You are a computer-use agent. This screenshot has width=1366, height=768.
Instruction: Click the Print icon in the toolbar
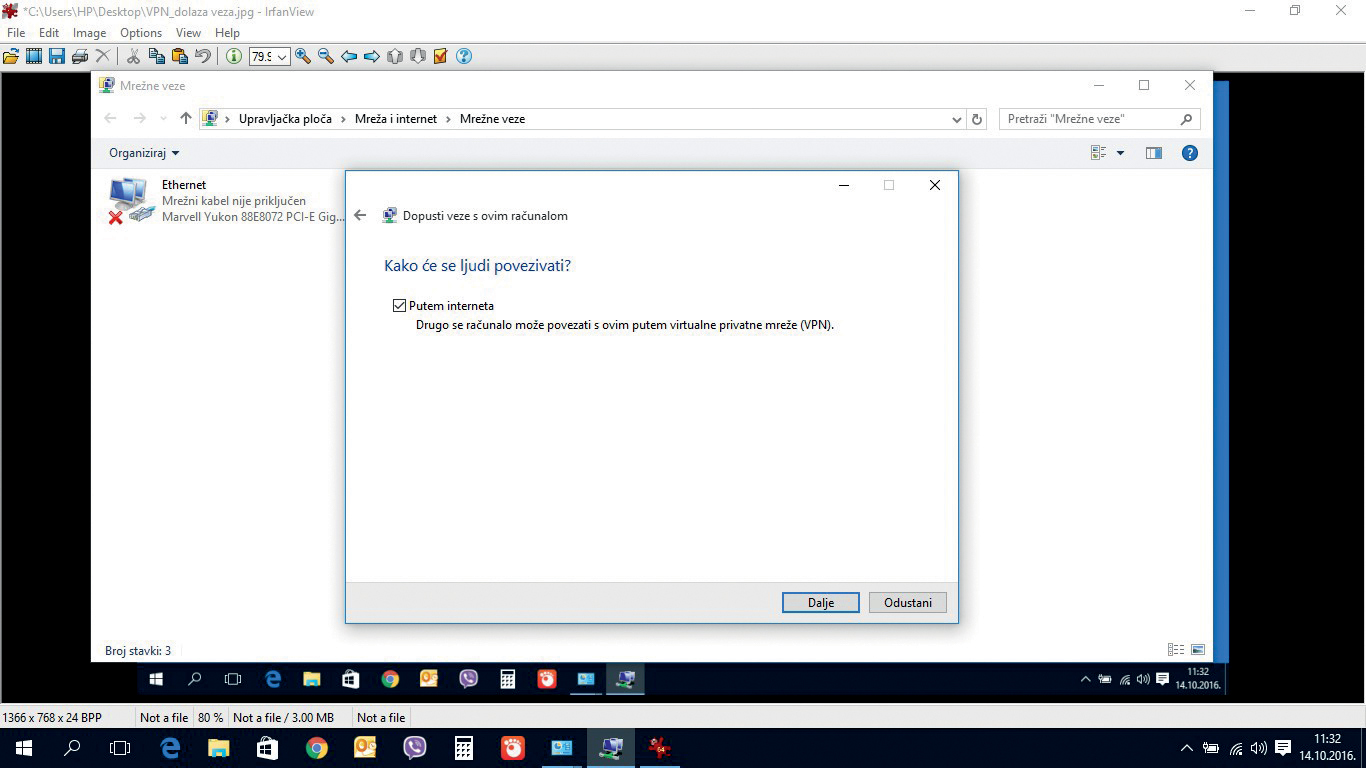click(x=80, y=56)
